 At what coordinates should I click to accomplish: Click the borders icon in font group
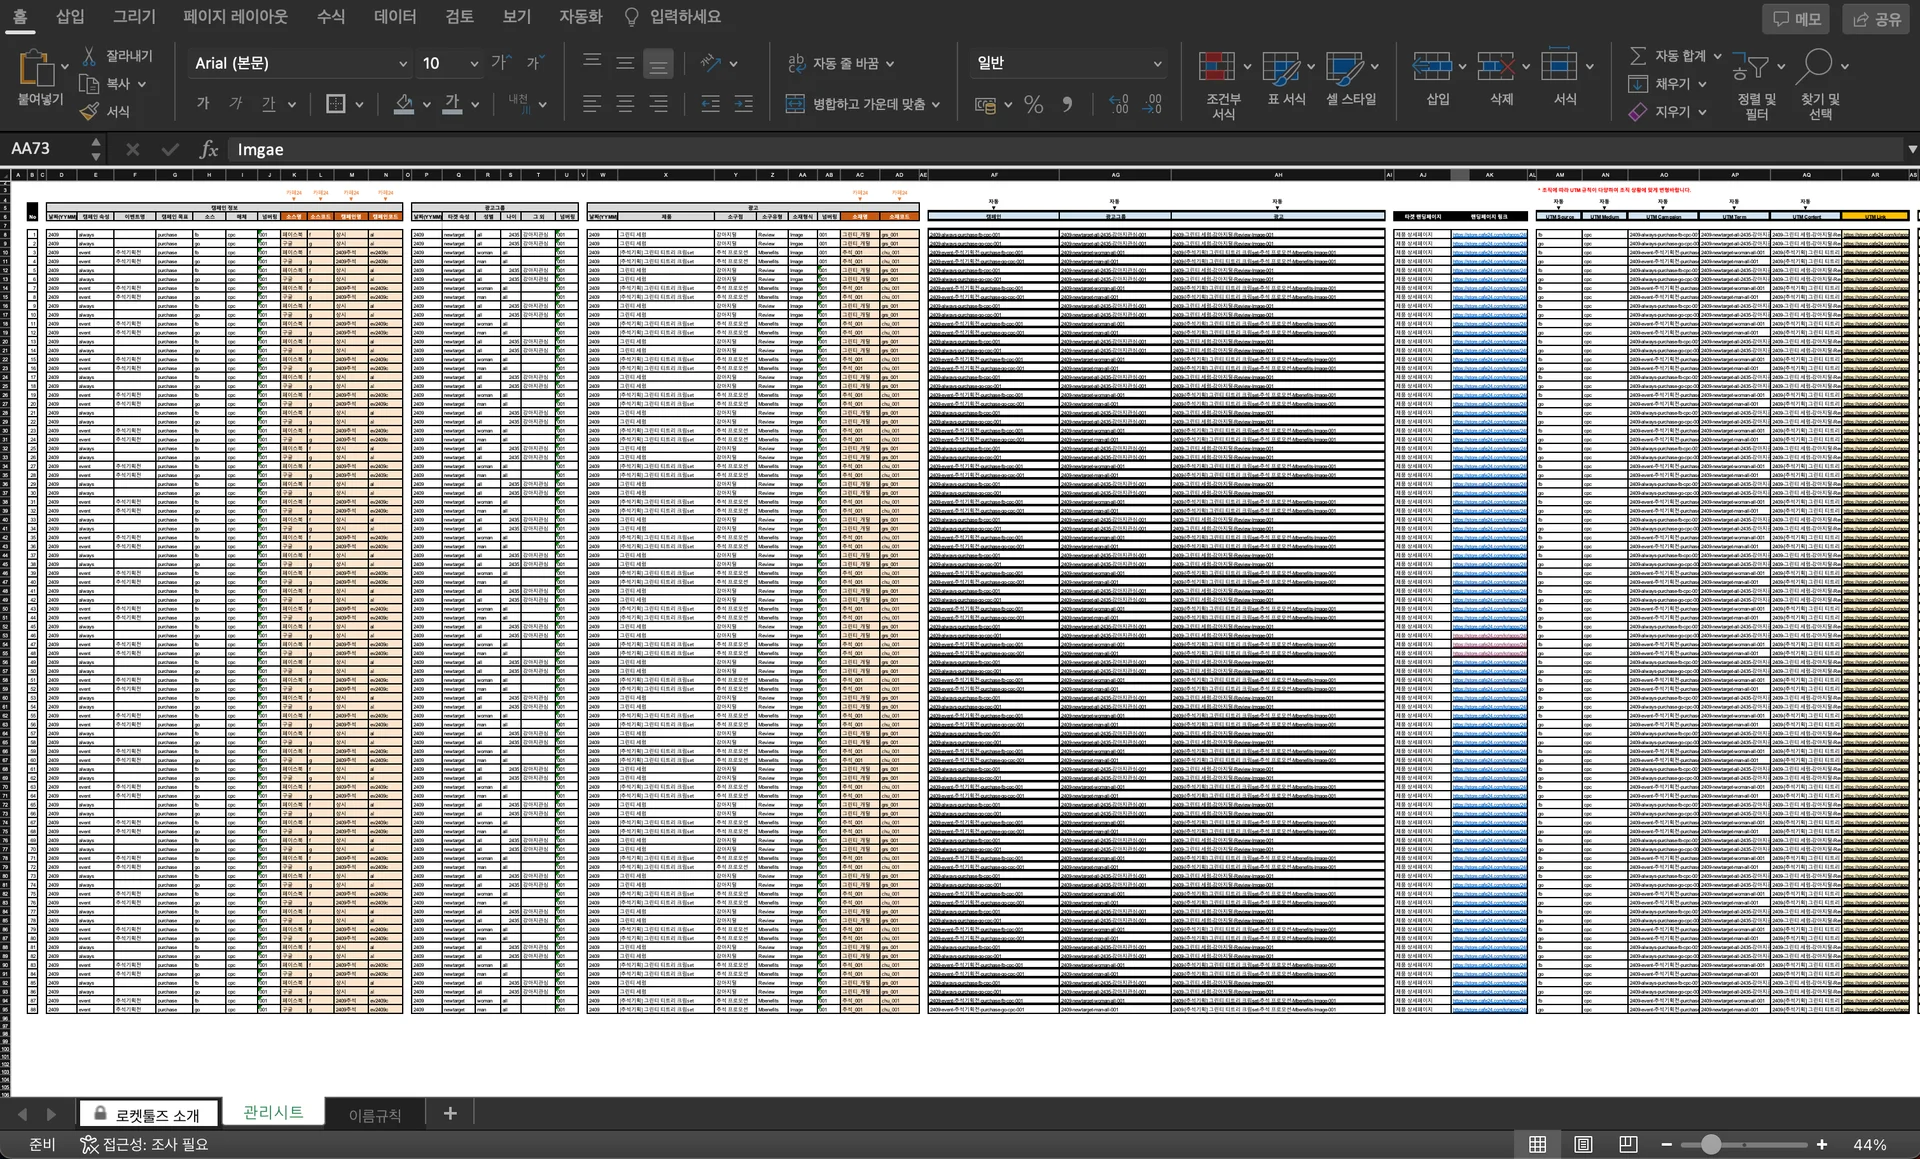click(x=336, y=104)
